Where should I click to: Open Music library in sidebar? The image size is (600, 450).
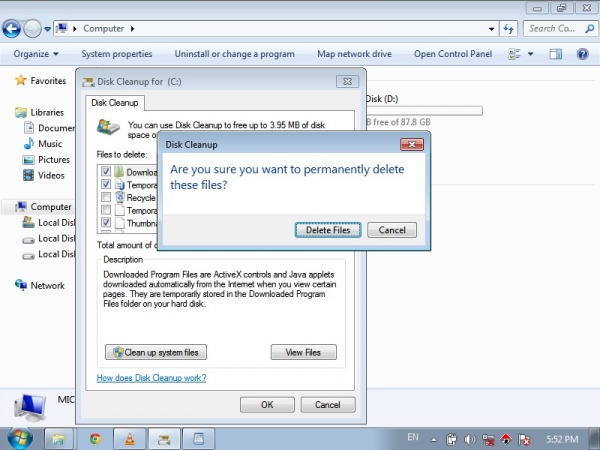[50, 144]
